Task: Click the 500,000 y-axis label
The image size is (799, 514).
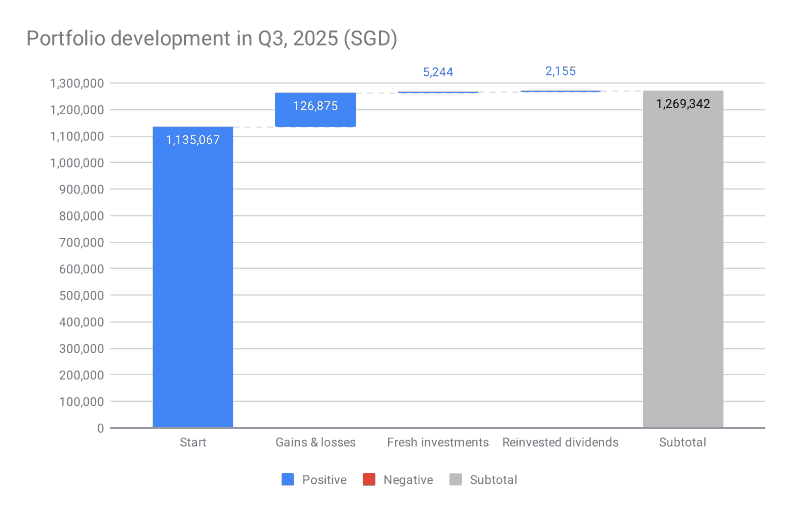Action: [79, 296]
